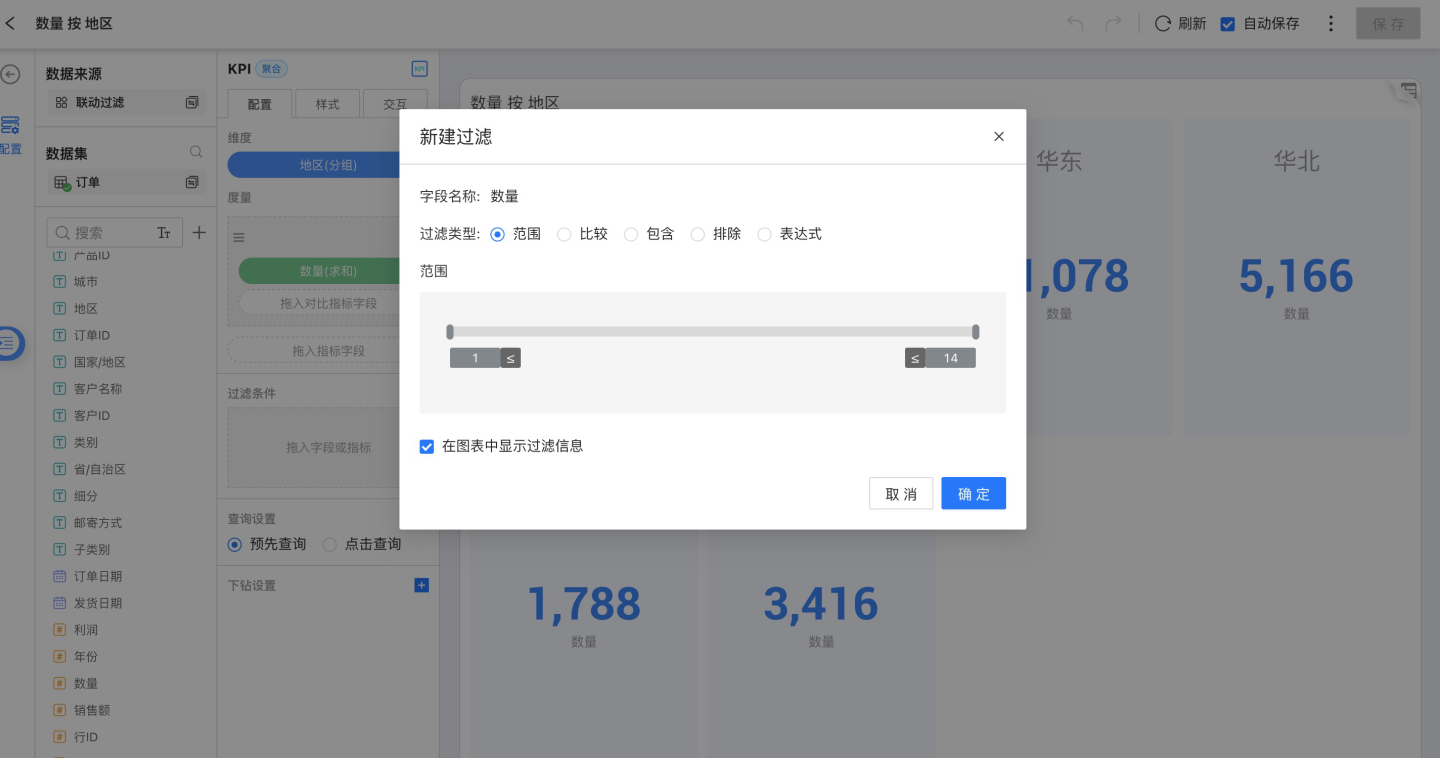
Task: Select the 比较 filter type radio button
Action: [x=564, y=234]
